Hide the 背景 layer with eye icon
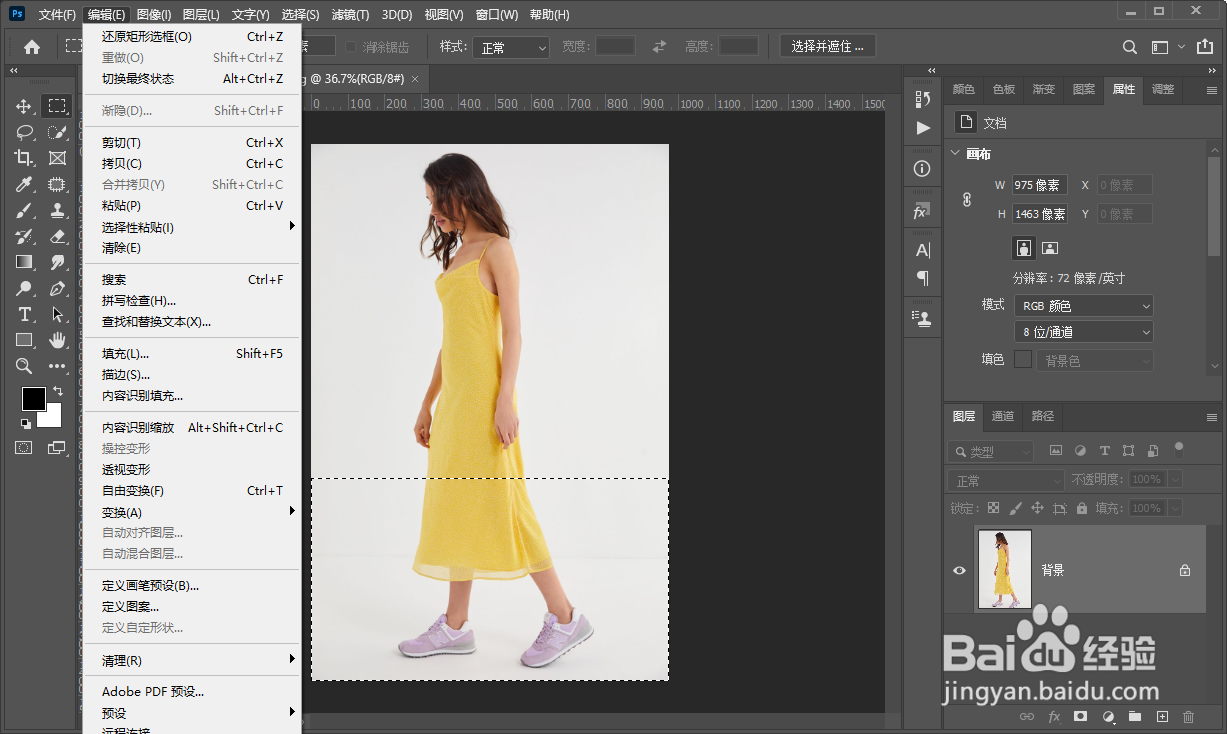The width and height of the screenshot is (1227, 734). click(x=959, y=570)
